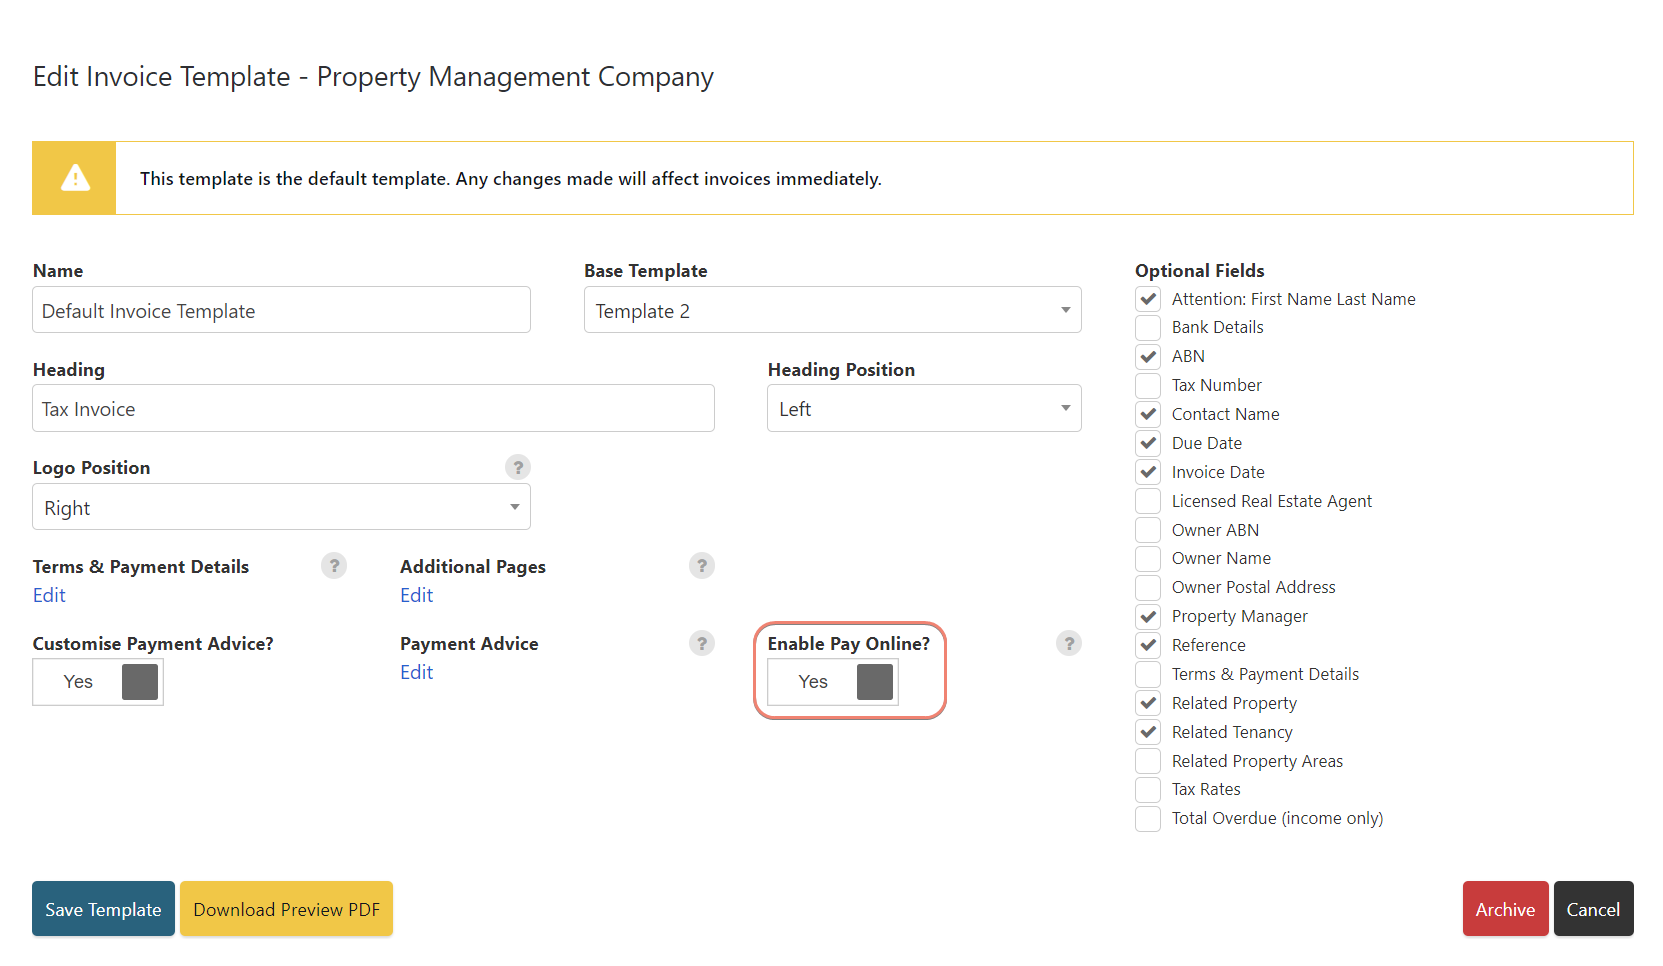This screenshot has height=966, width=1663.
Task: Open help icon for Enable Pay Online
Action: (1069, 643)
